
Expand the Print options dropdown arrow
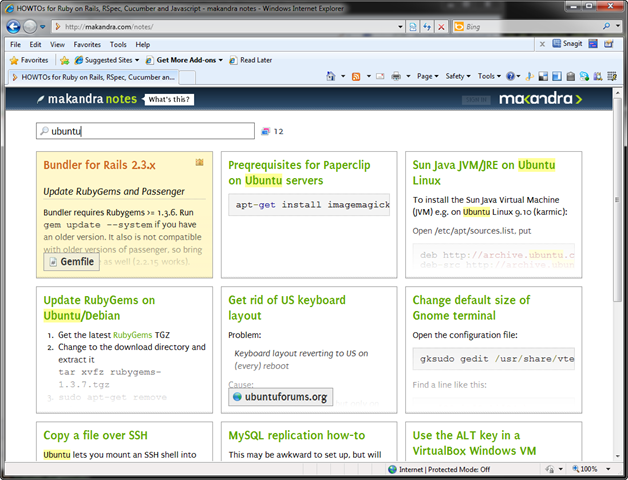[x=408, y=76]
